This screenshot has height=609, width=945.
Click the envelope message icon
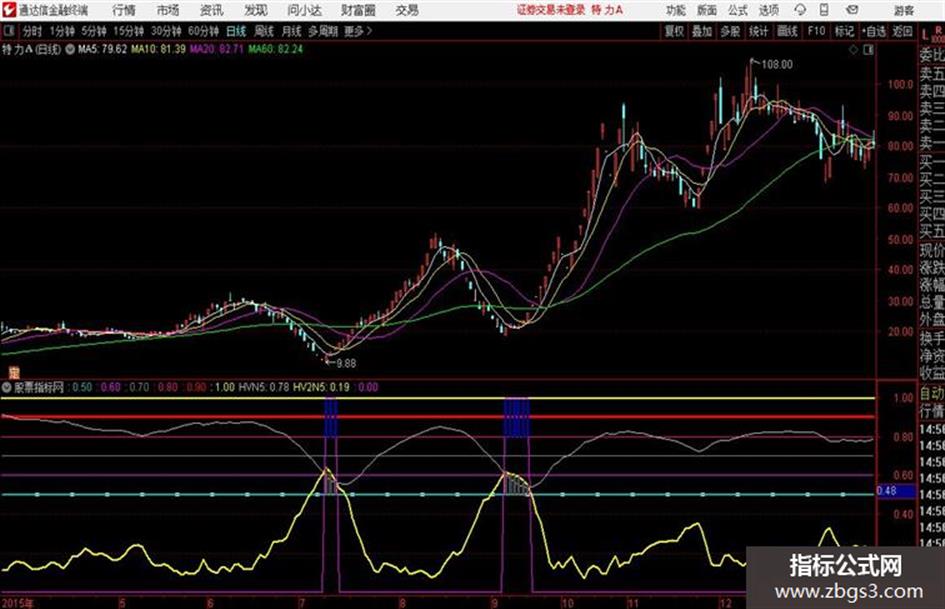852,10
